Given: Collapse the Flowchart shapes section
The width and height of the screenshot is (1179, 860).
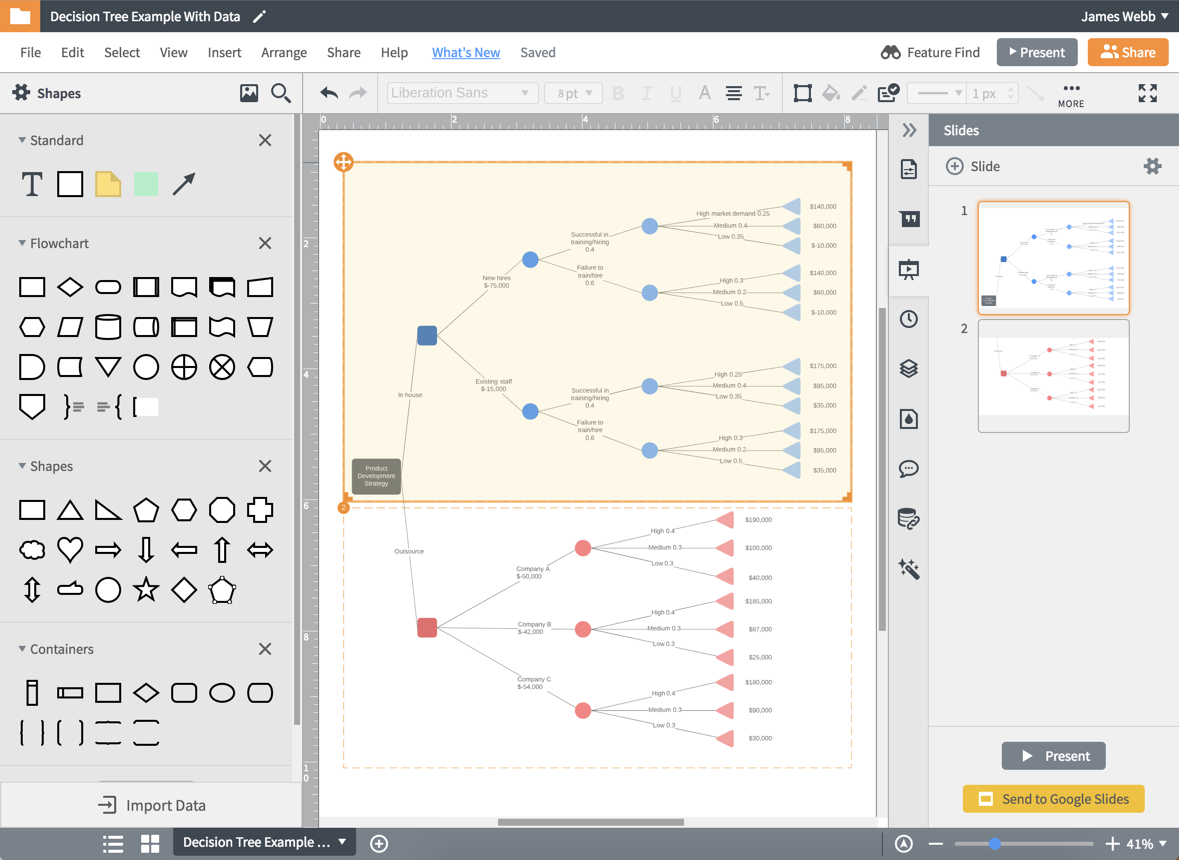Looking at the screenshot, I should click(x=23, y=243).
